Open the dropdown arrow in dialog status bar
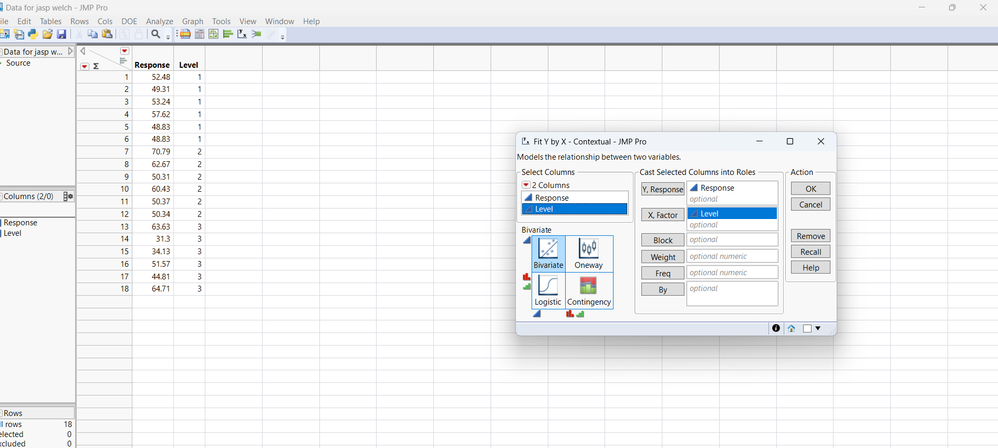Viewport: 998px width, 448px height. 818,328
